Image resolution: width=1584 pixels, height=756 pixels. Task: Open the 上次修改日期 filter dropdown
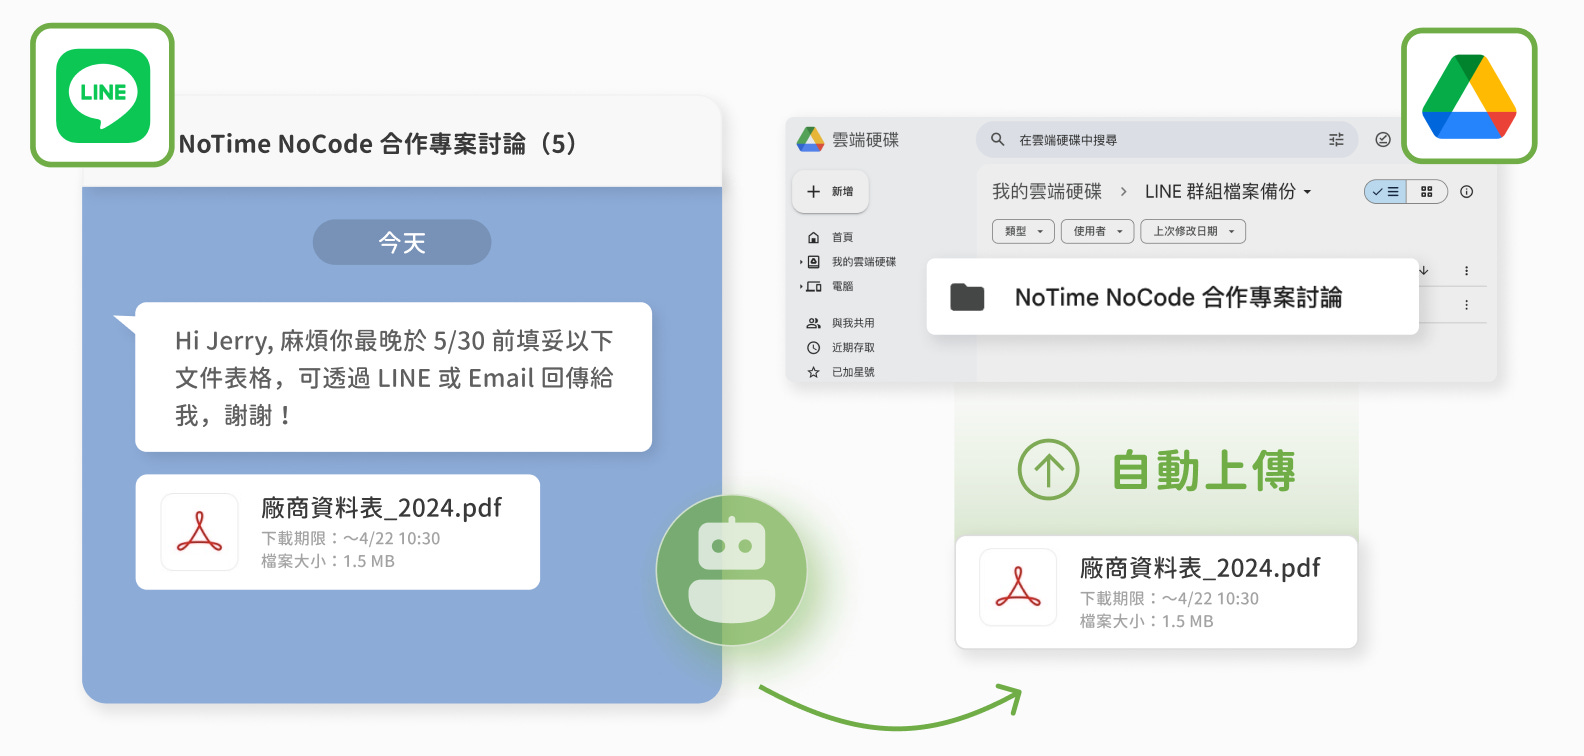[1193, 231]
